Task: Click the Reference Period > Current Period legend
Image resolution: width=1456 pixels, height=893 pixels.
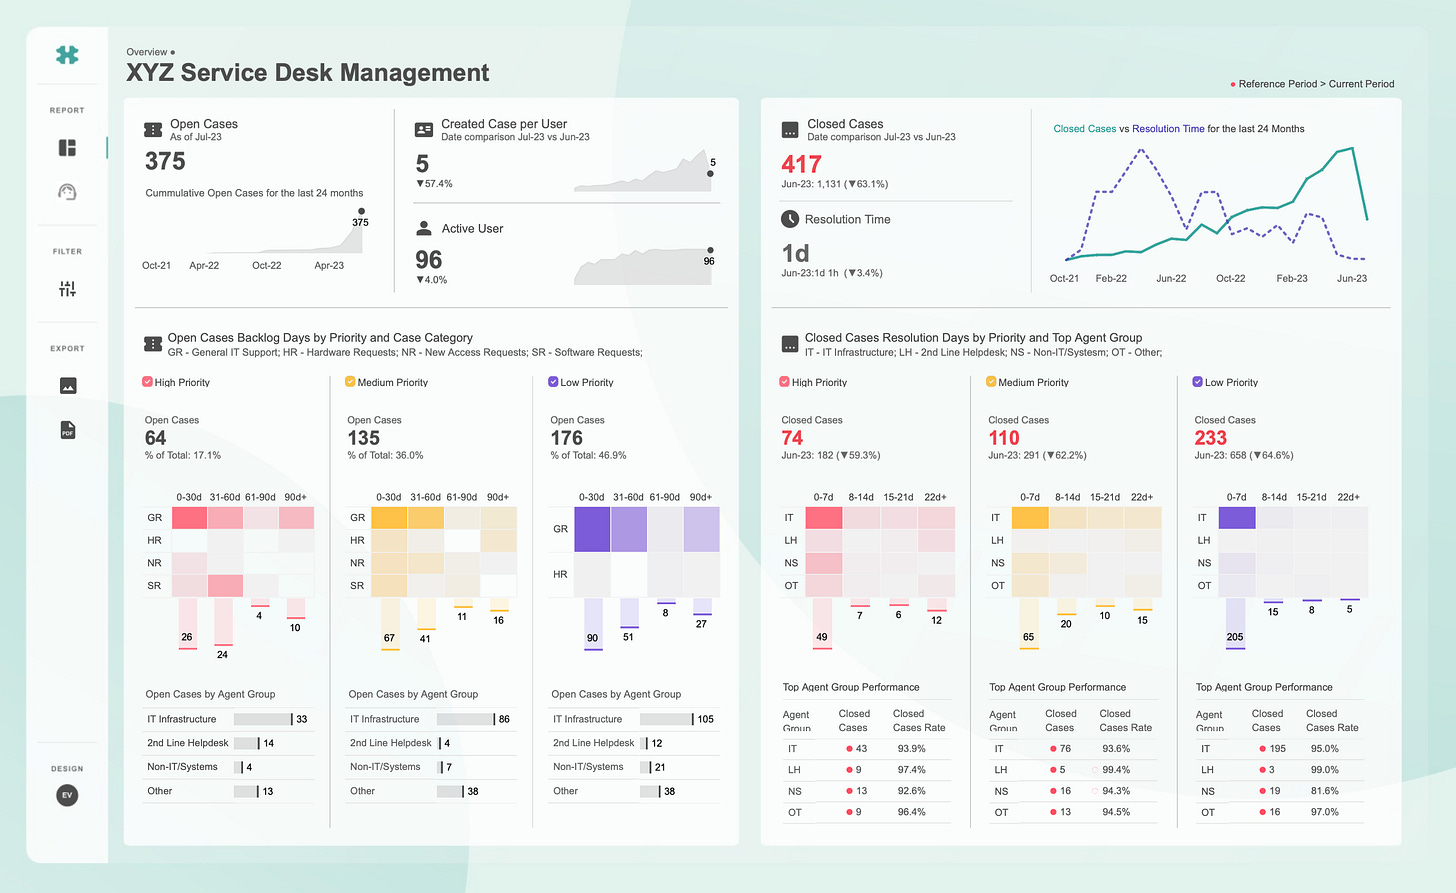Action: coord(1312,84)
